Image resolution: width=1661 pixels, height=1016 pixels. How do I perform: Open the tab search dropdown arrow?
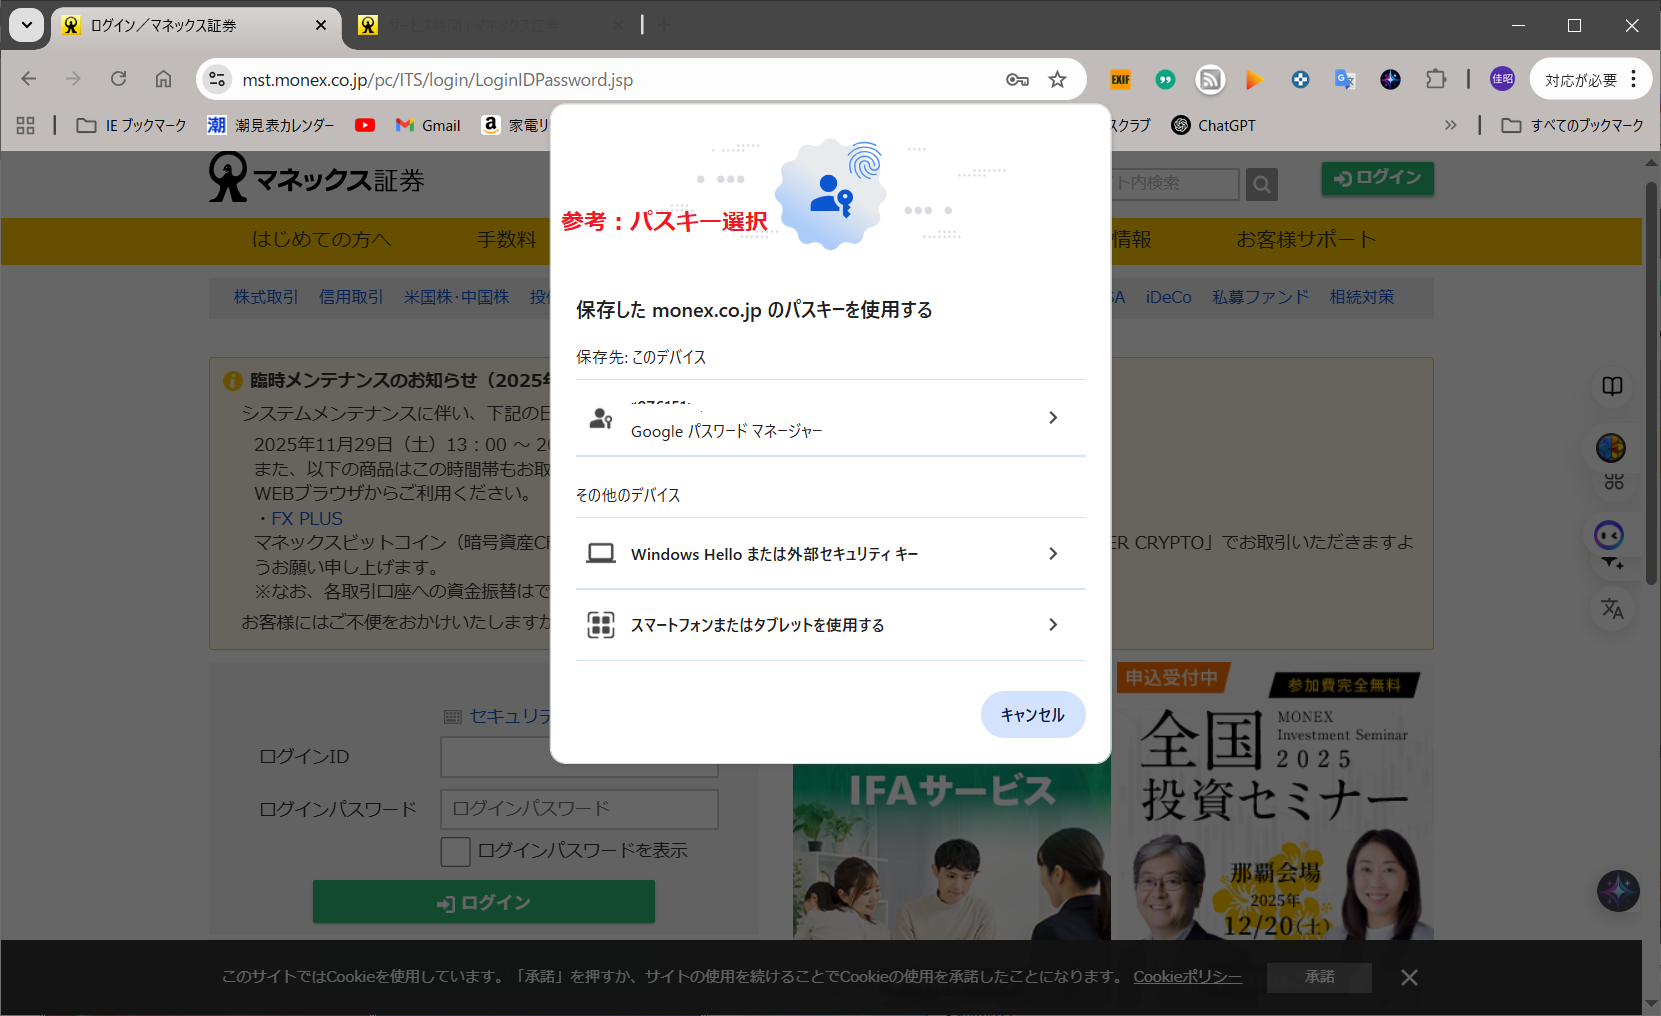click(27, 25)
